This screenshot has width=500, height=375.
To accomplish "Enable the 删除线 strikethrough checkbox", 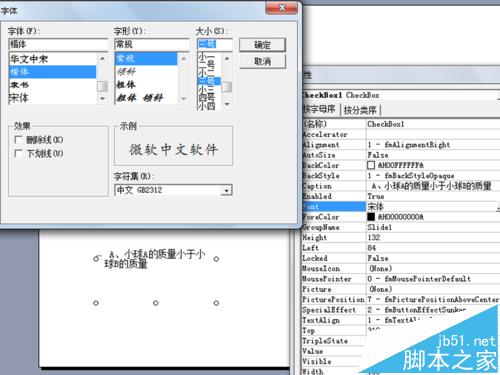I will (18, 140).
